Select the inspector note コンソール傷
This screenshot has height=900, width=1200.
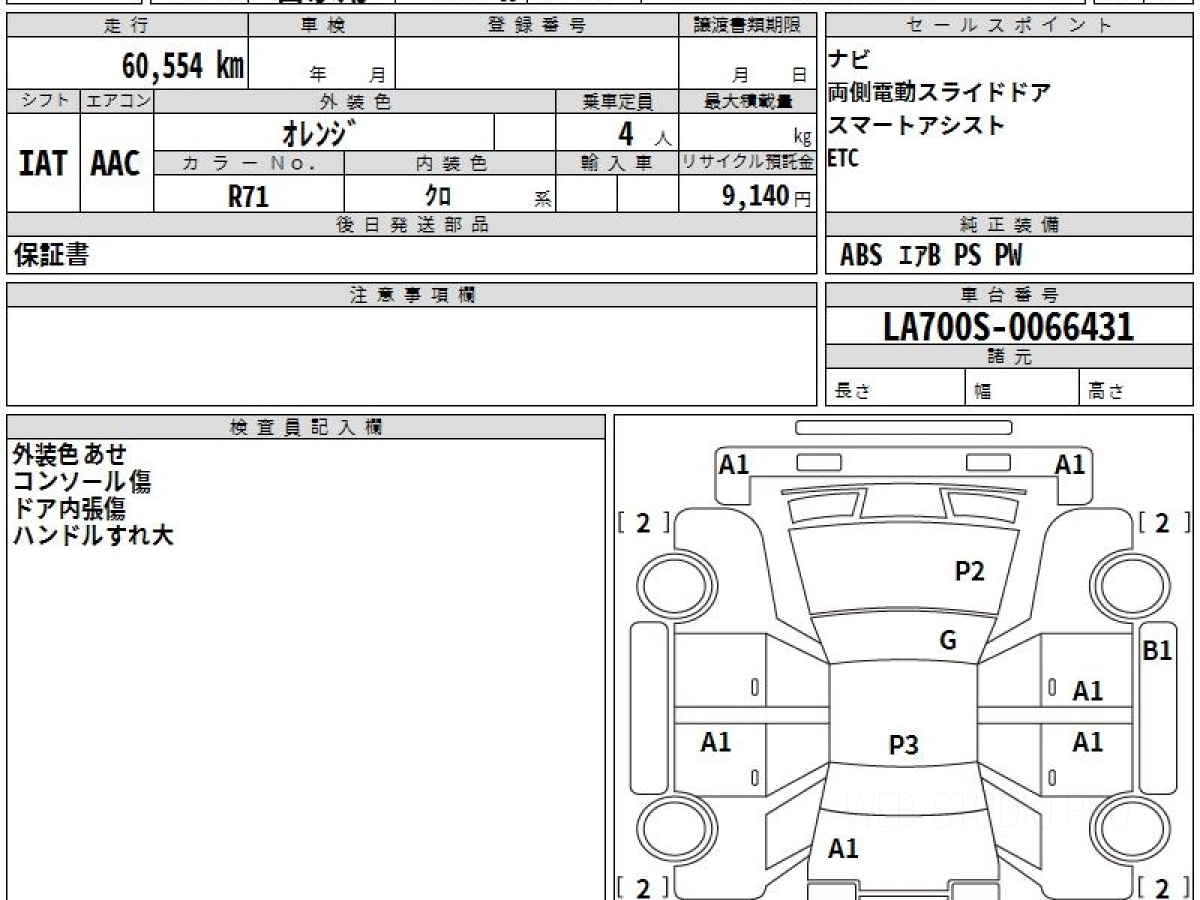pos(82,482)
